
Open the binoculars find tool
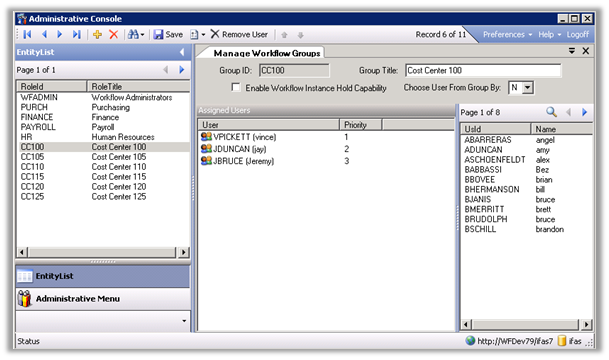coord(135,35)
